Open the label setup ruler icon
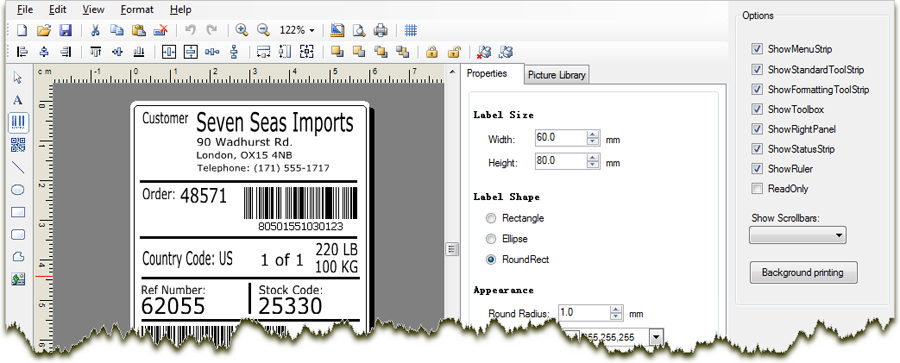Image resolution: width=900 pixels, height=363 pixels. (338, 30)
